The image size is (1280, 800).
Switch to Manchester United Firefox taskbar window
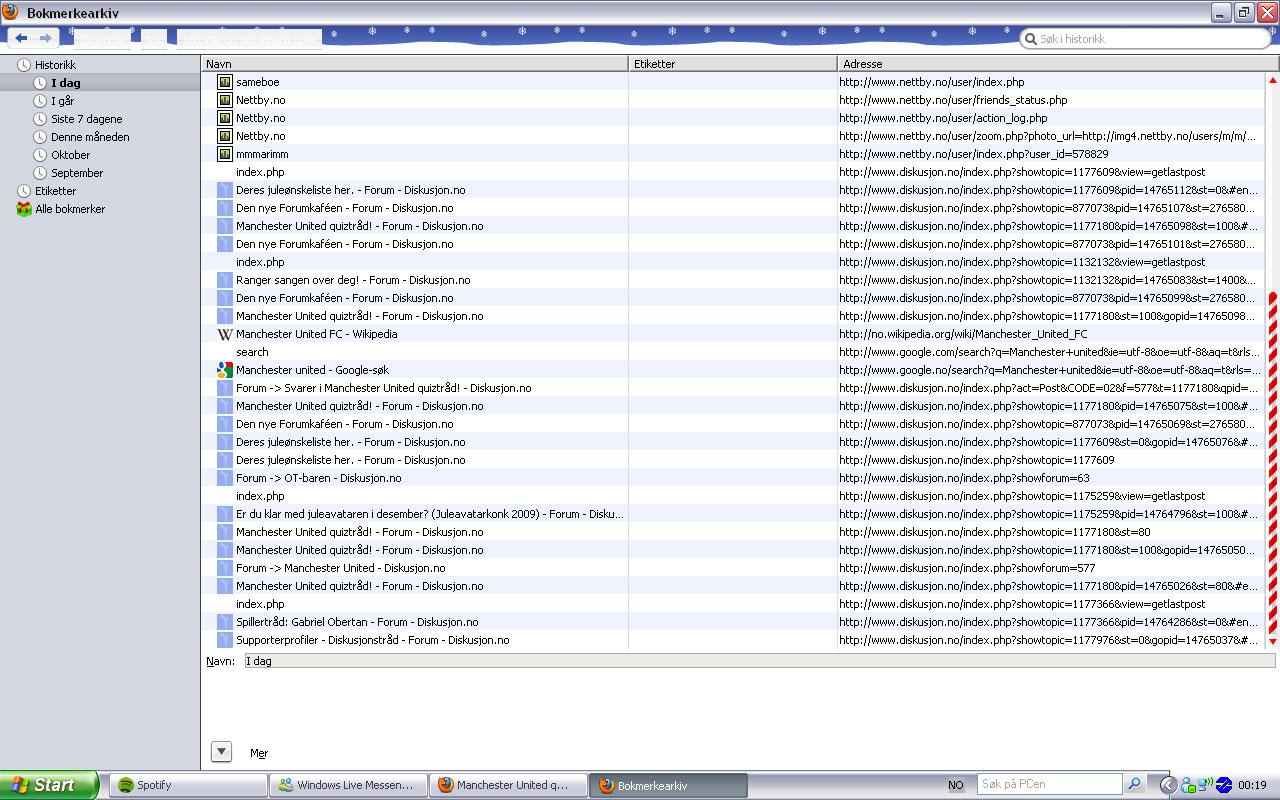507,785
